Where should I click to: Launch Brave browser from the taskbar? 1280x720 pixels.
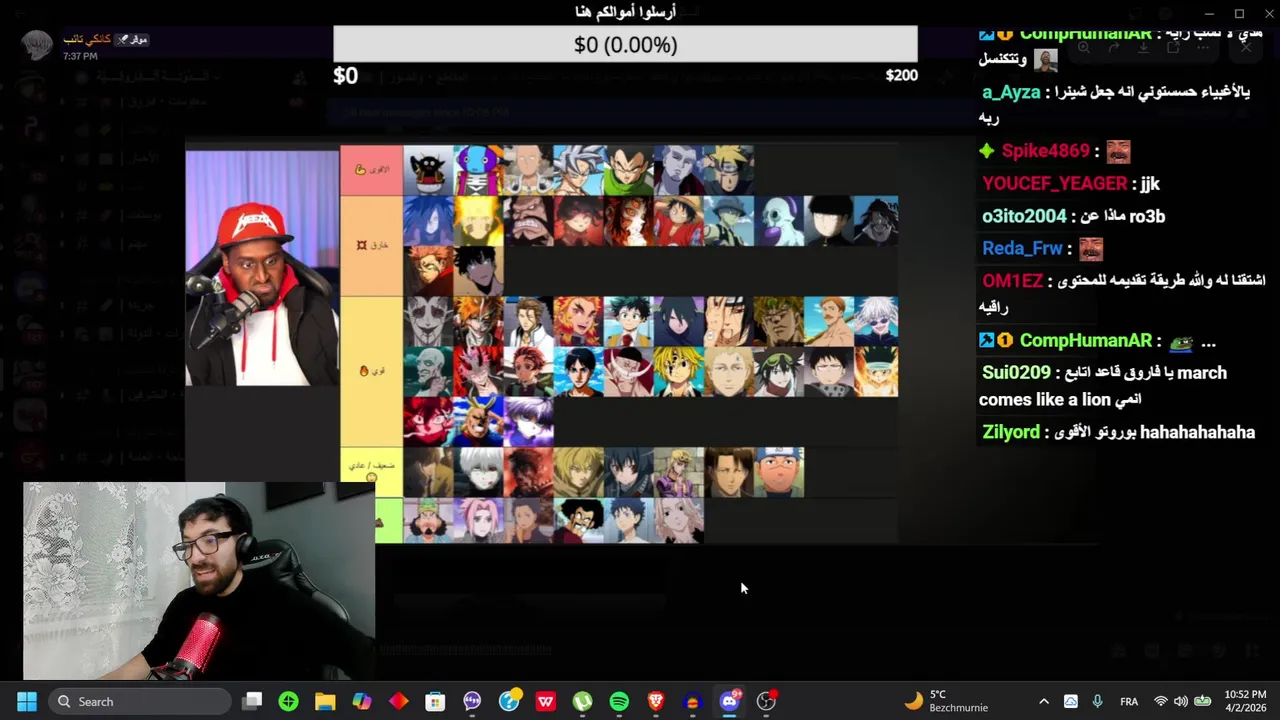coord(656,701)
